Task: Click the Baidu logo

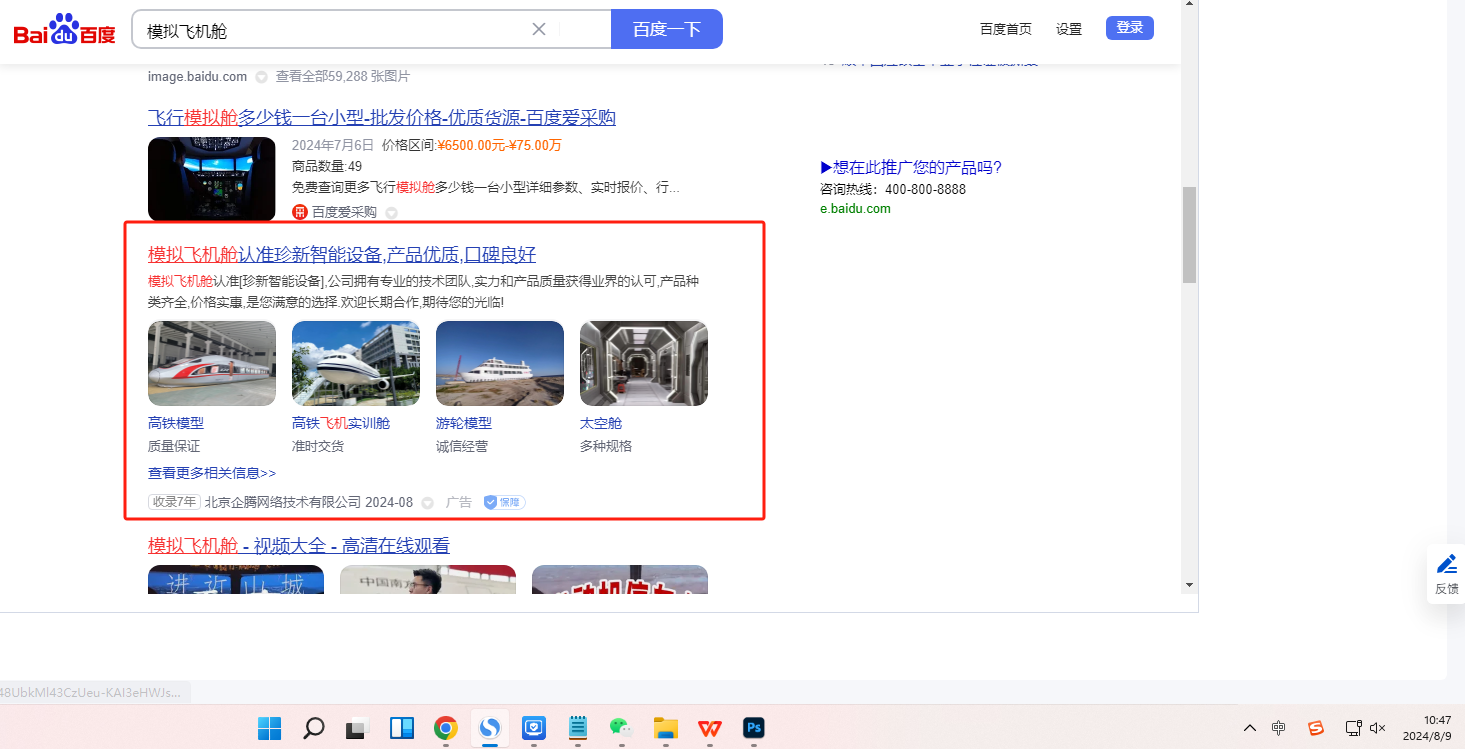Action: pyautogui.click(x=64, y=30)
